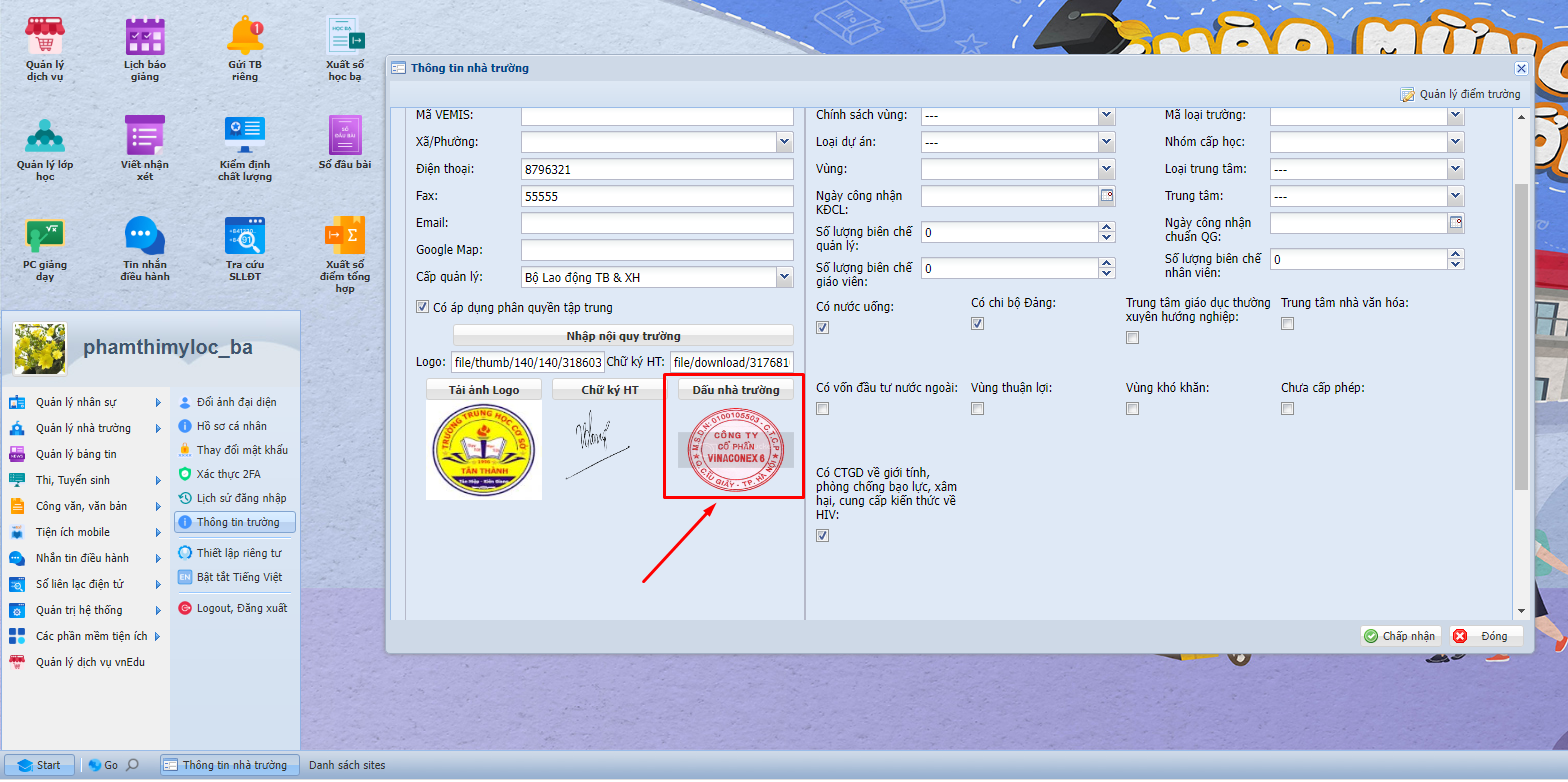Click the Email input field
The width and height of the screenshot is (1568, 782).
657,223
